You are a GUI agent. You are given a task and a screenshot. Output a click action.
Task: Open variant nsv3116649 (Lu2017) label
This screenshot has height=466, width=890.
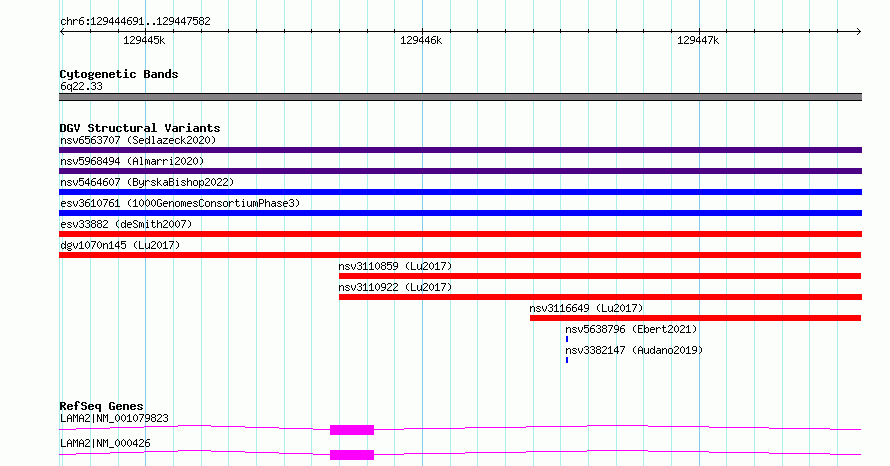pyautogui.click(x=586, y=308)
